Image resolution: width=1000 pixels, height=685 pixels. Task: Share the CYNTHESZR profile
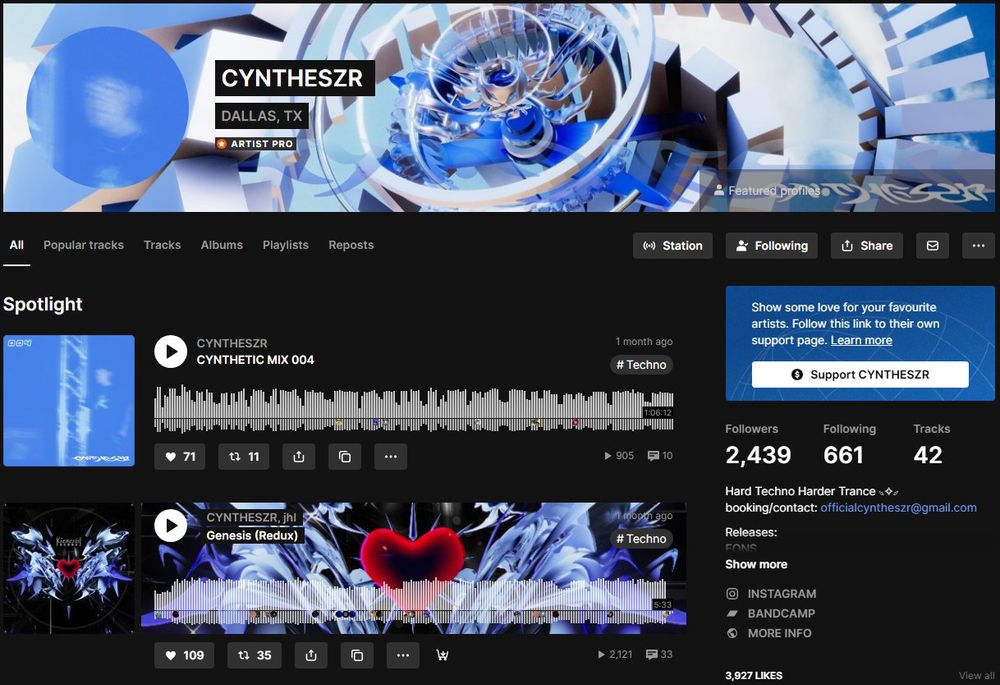click(867, 246)
